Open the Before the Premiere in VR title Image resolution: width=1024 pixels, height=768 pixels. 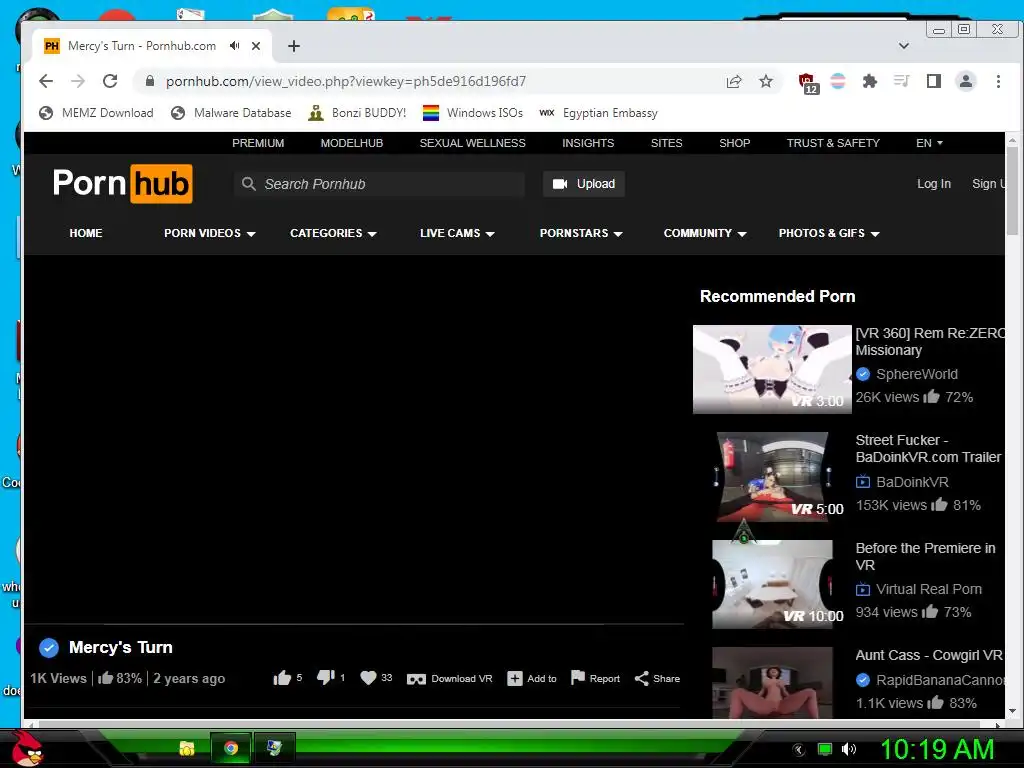925,556
